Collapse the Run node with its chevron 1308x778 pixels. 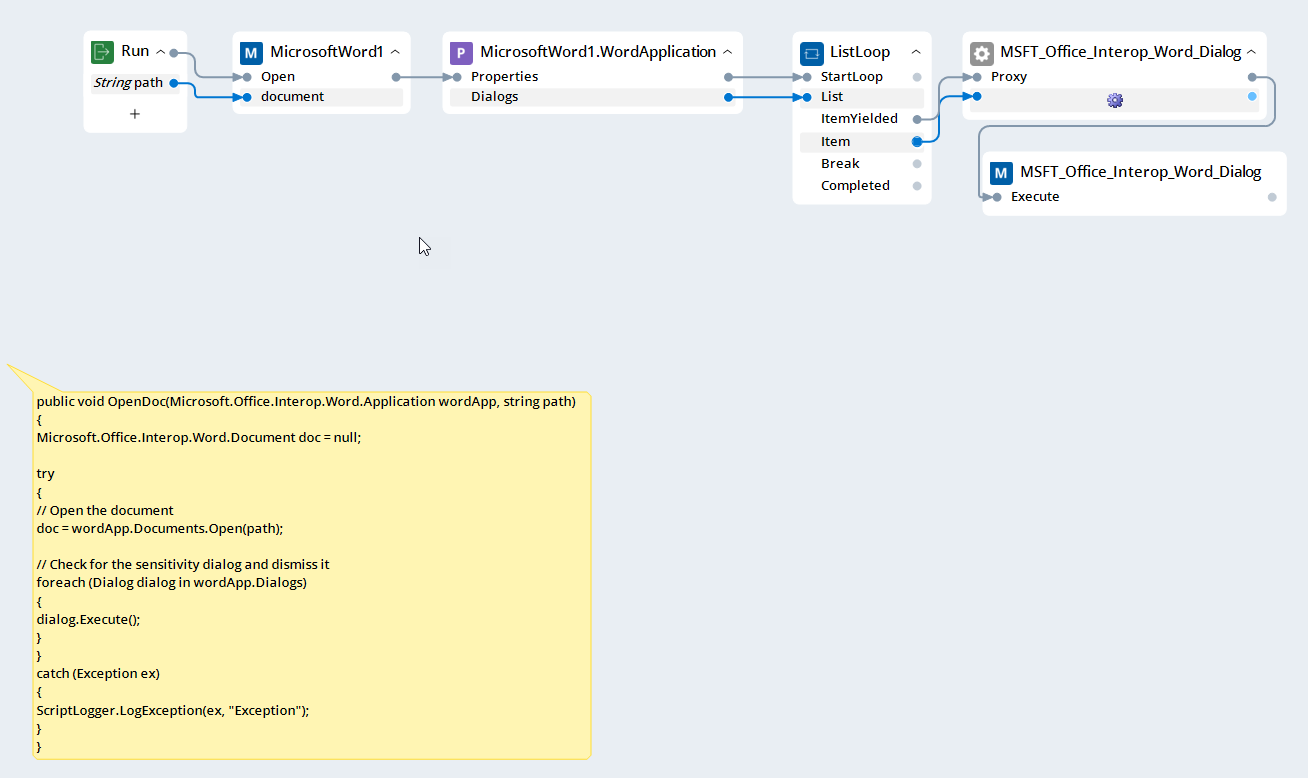pos(160,52)
